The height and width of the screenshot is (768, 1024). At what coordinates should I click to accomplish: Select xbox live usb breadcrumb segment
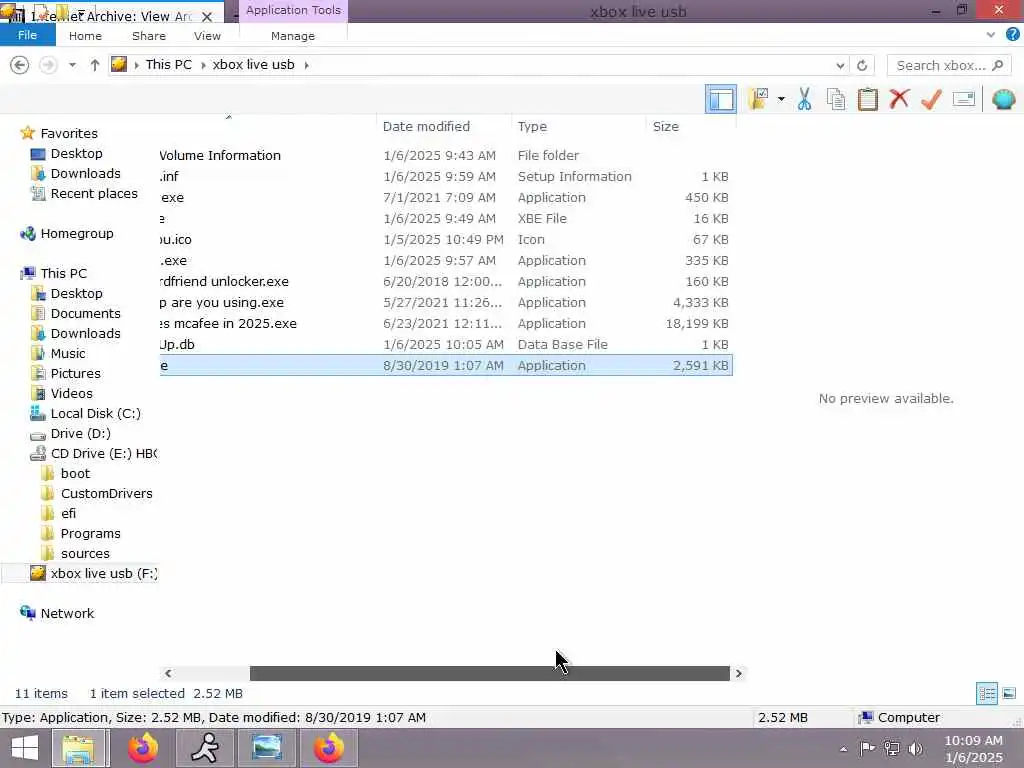(253, 65)
